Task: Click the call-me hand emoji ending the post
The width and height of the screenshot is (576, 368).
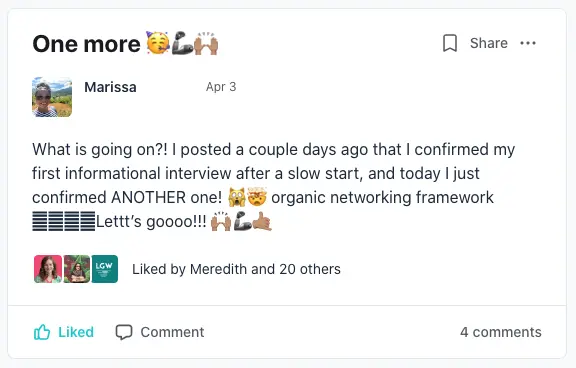Action: [262, 221]
